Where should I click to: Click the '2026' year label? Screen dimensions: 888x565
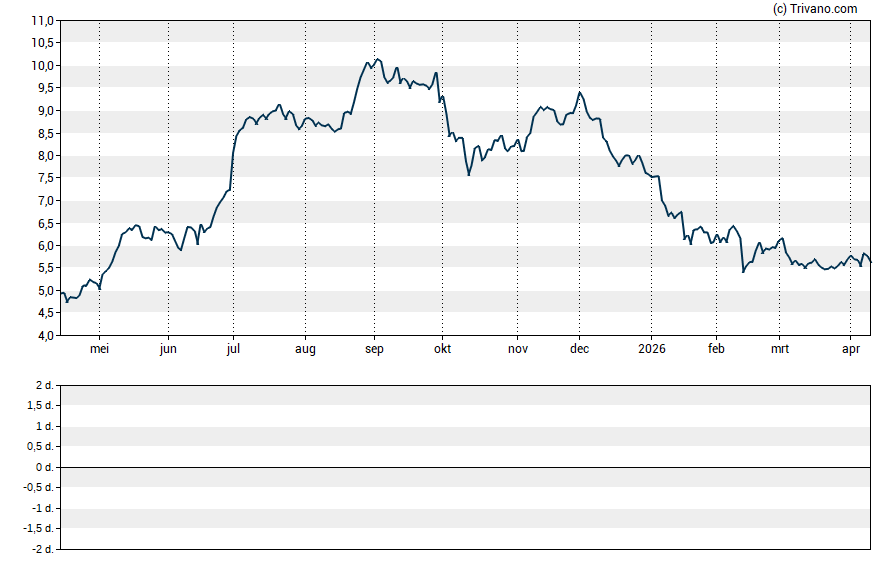(x=651, y=349)
